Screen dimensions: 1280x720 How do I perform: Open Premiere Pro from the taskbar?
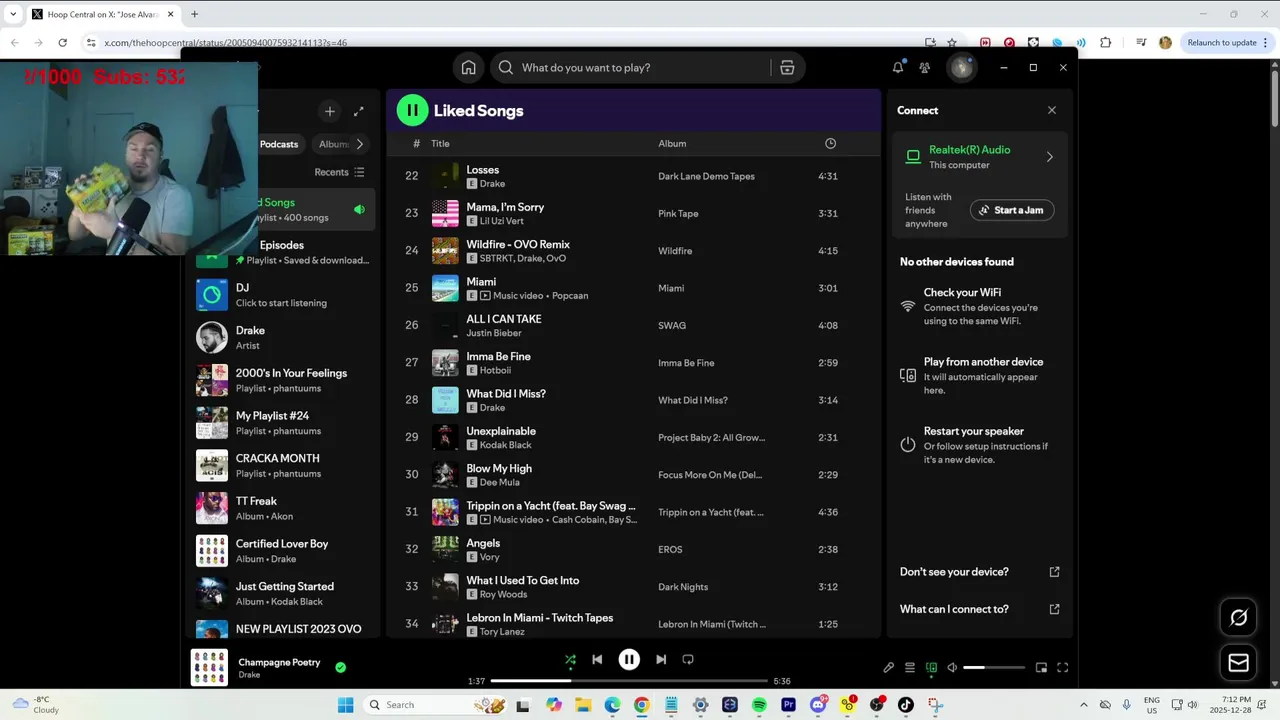788,705
